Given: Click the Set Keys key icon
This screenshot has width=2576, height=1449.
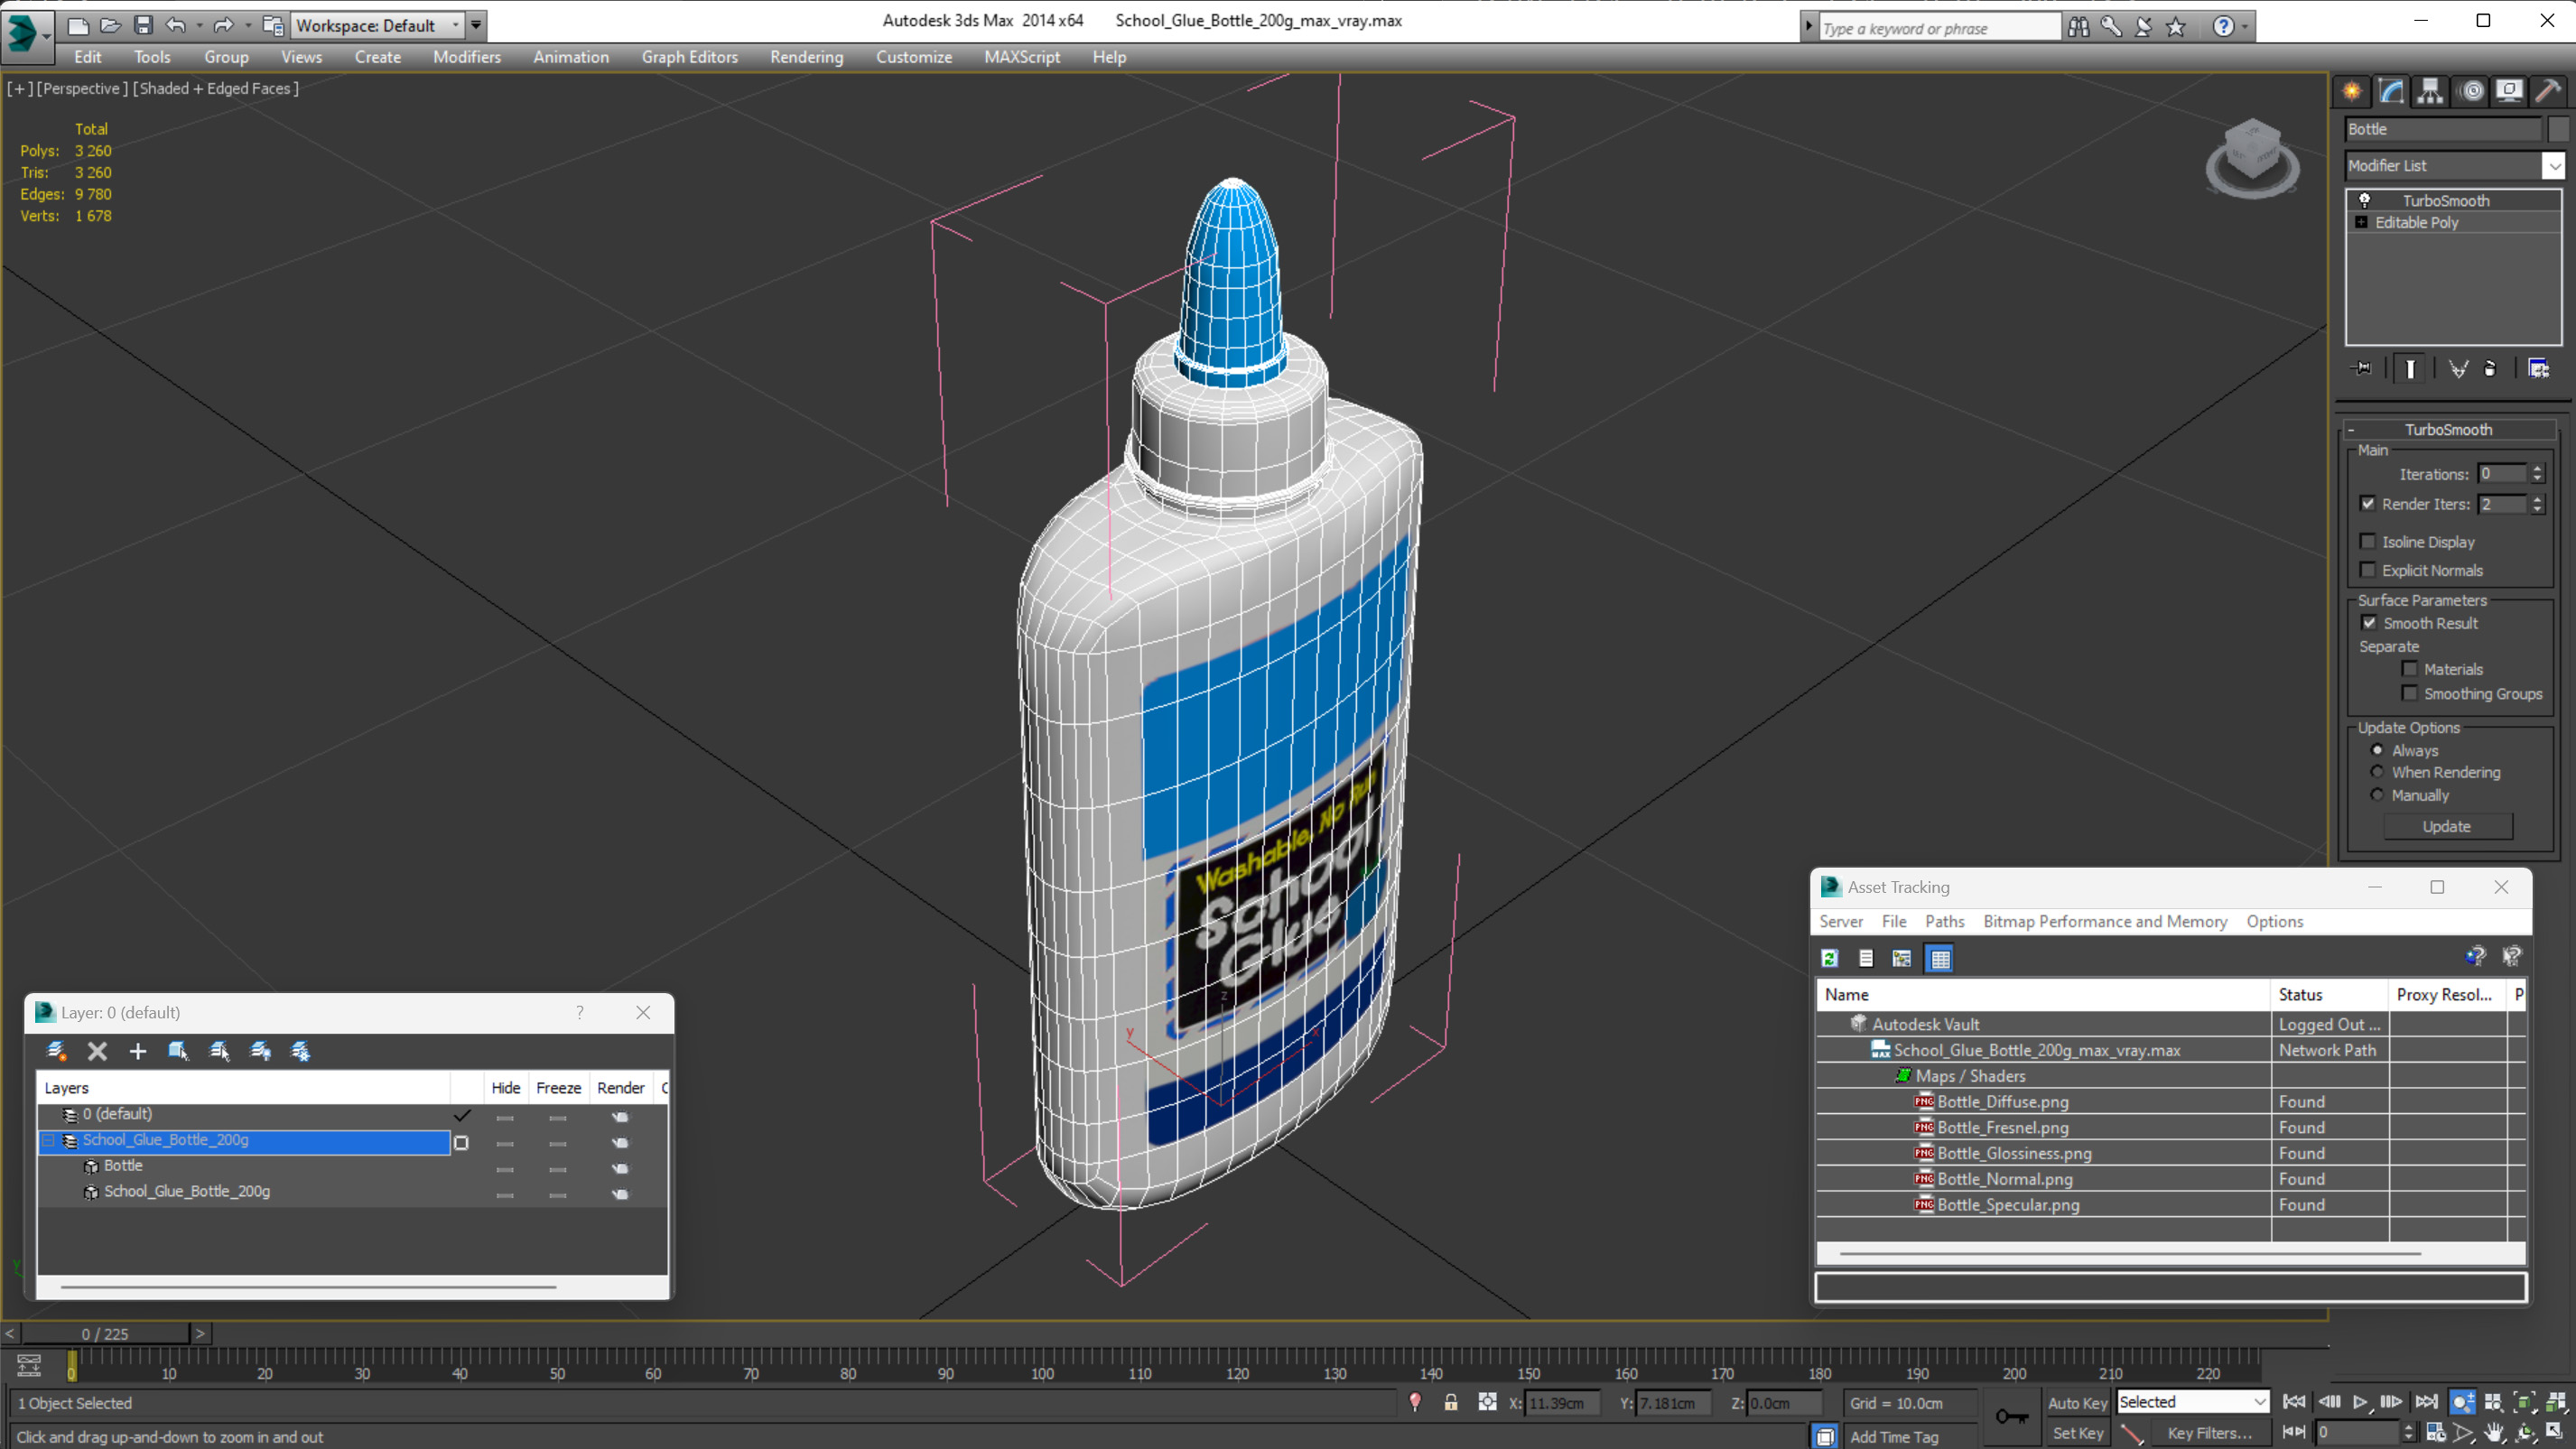Looking at the screenshot, I should click(x=2012, y=1416).
